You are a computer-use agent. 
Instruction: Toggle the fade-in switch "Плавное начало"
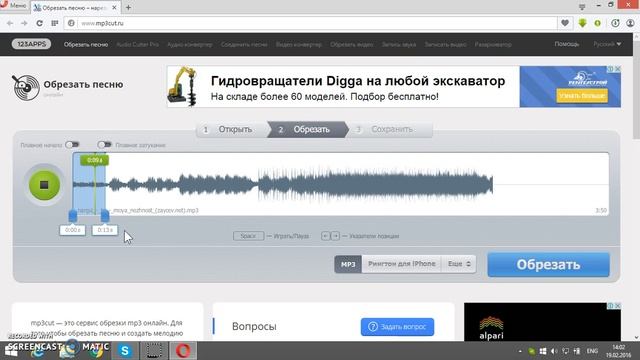[x=73, y=144]
